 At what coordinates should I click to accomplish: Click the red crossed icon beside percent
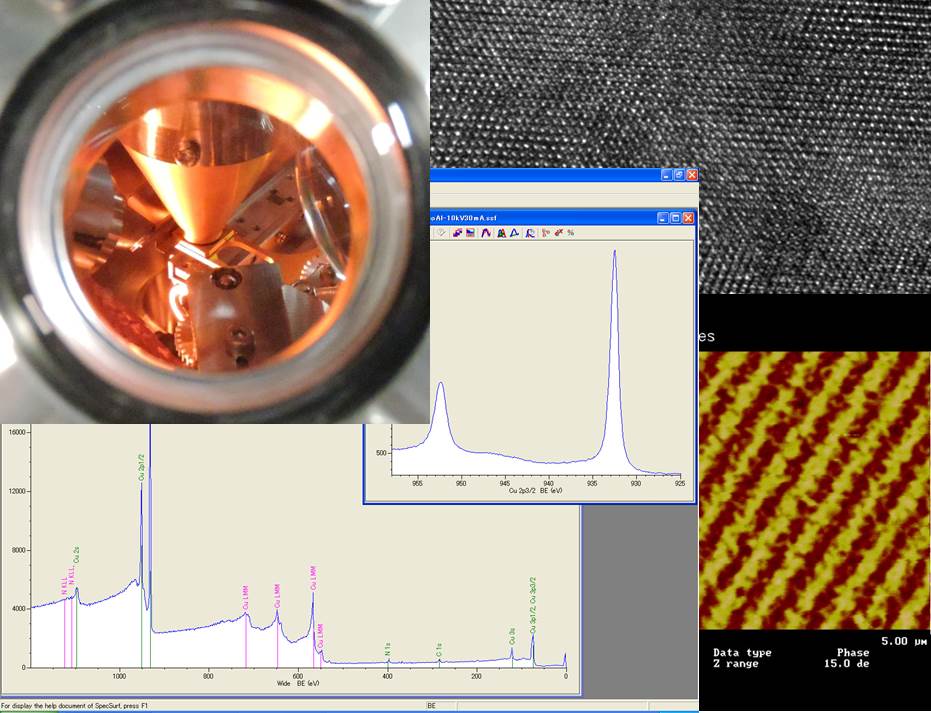[x=558, y=233]
